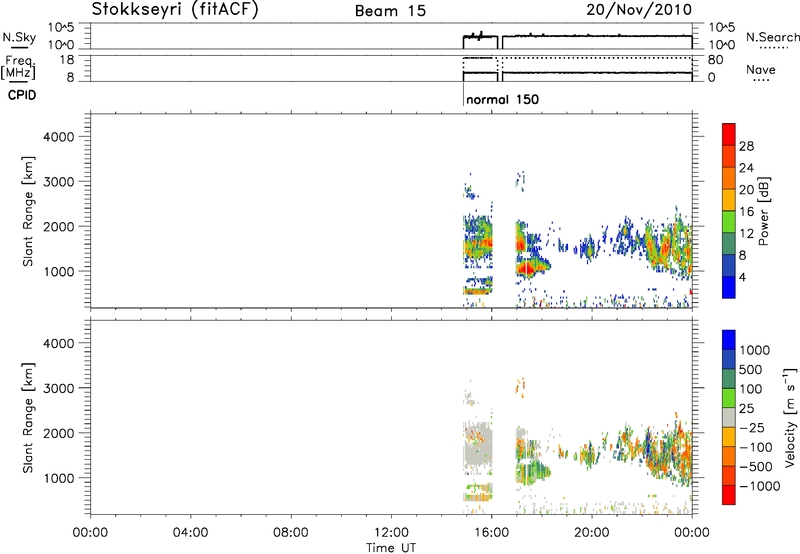Click the "80" Nave axis tick
The image size is (800, 554).
point(716,60)
